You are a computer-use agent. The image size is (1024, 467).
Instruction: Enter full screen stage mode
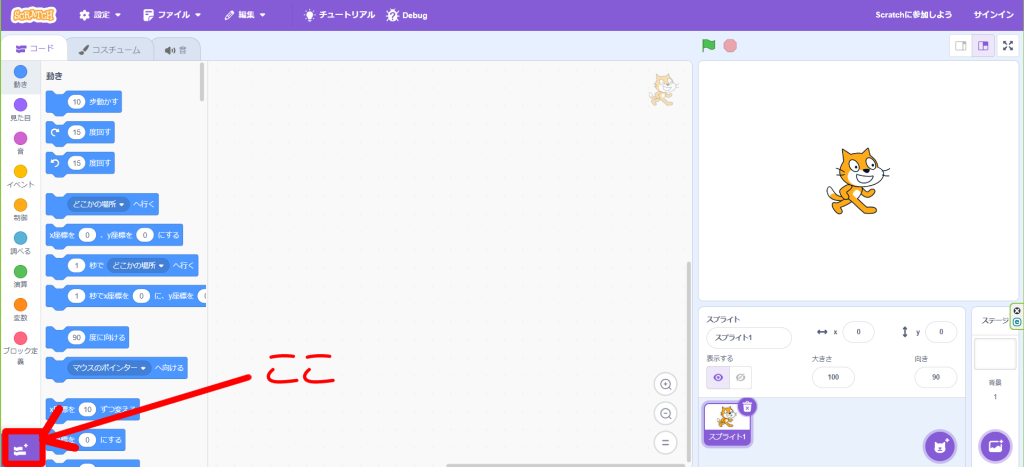tap(1008, 46)
